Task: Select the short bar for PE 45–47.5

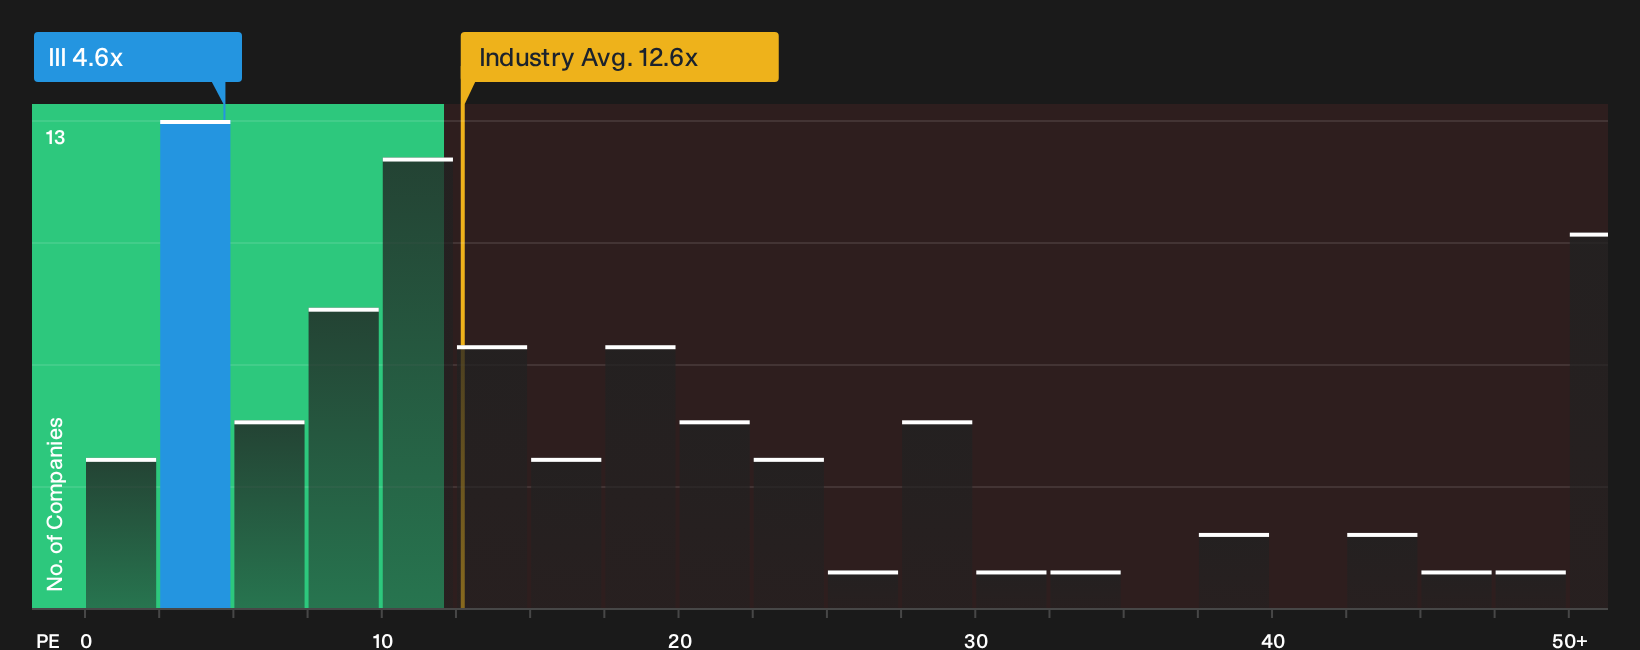Action: [x=1457, y=590]
